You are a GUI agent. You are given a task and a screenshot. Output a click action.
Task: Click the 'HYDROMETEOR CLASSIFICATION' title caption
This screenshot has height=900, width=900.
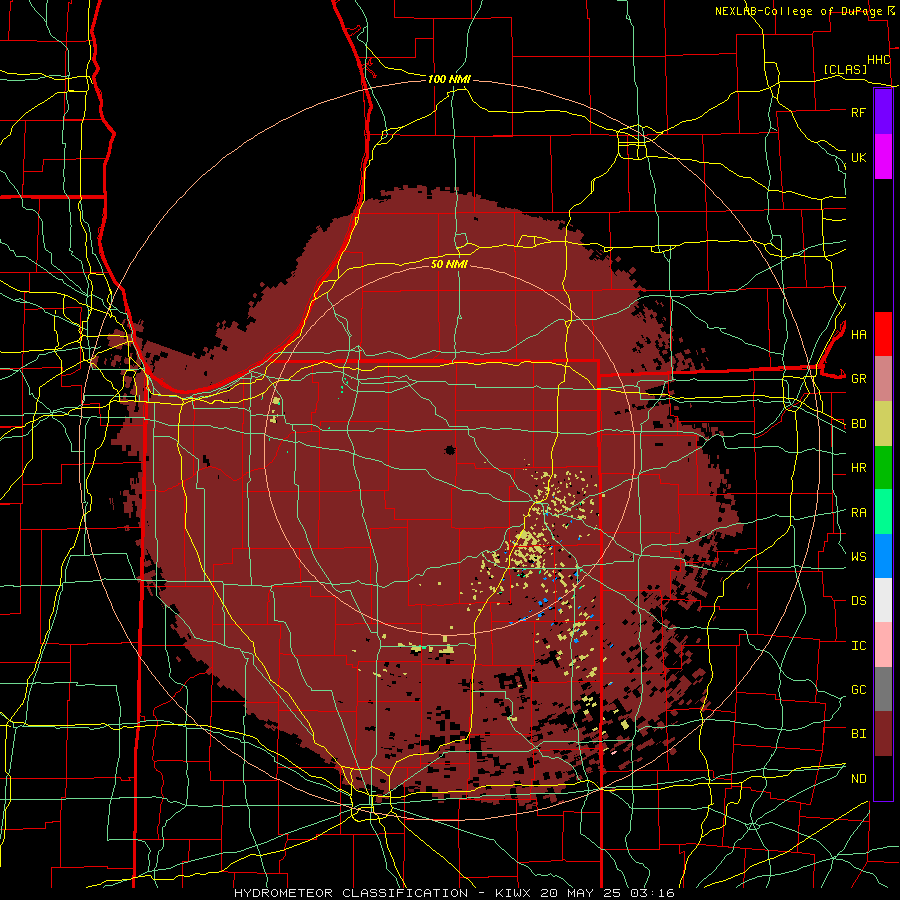pos(351,893)
